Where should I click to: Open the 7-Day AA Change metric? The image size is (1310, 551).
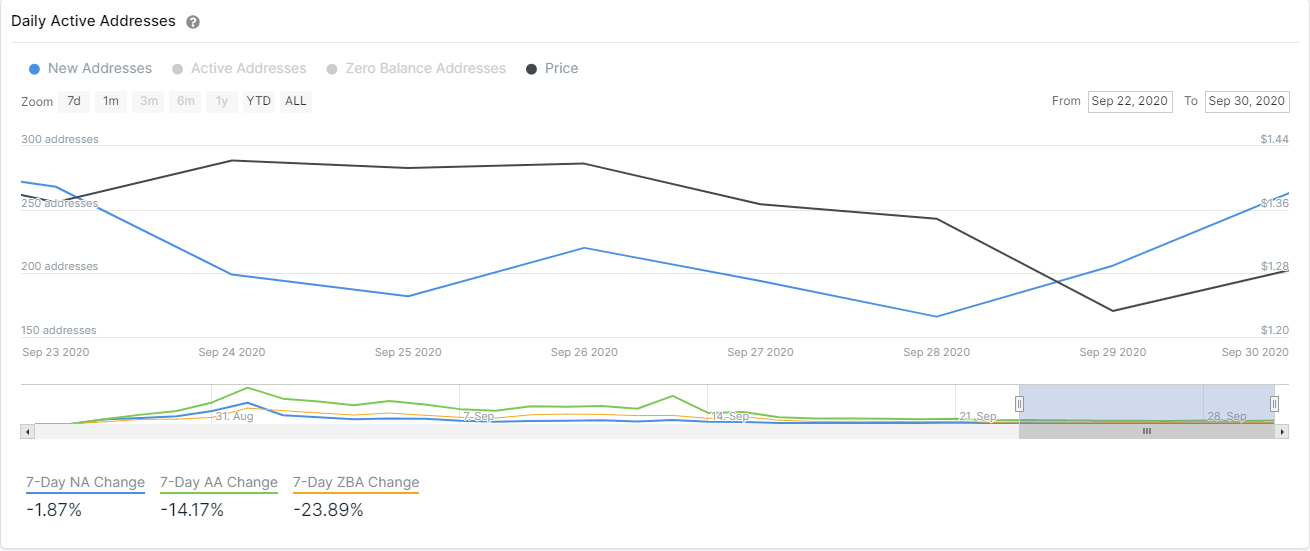pos(218,483)
